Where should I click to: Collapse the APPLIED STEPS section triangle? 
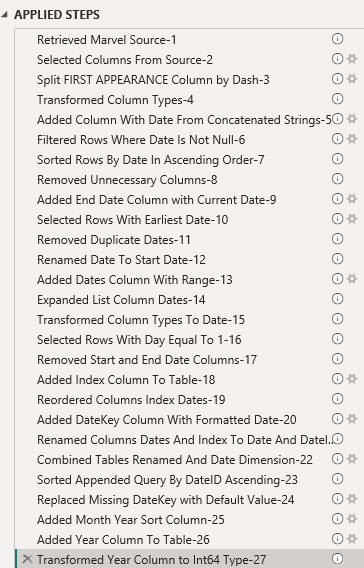pos(4,15)
